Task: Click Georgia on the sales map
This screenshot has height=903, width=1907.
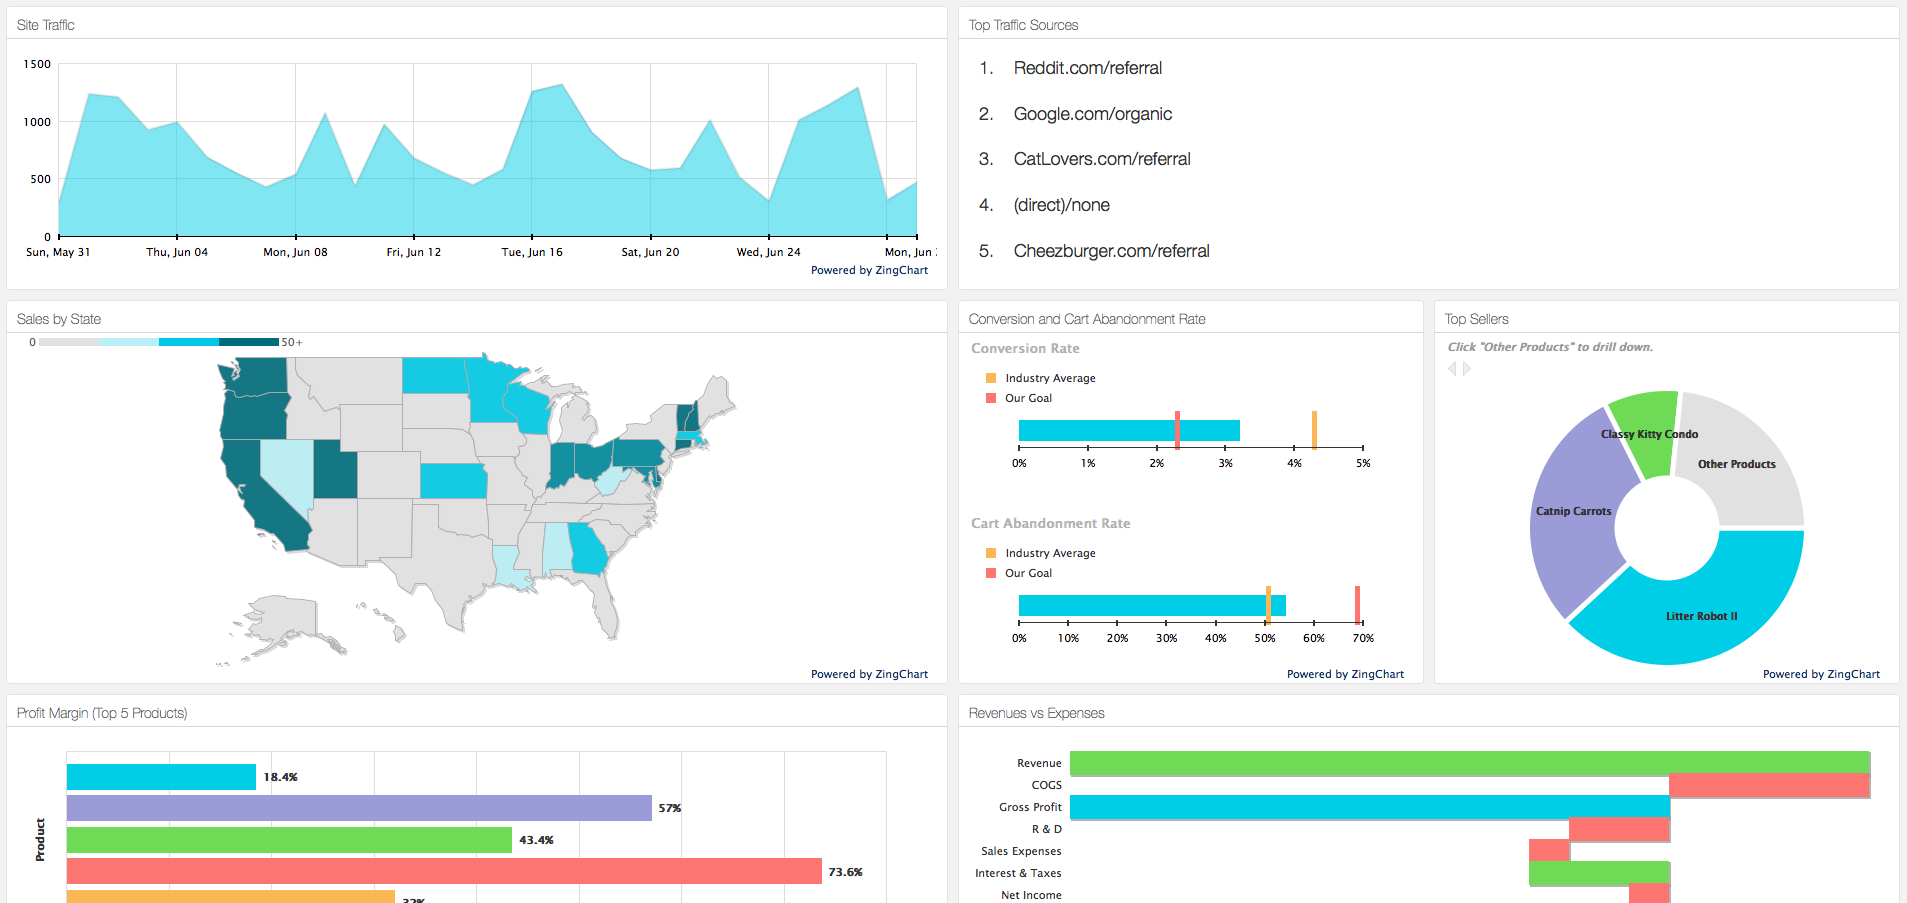Action: [588, 548]
